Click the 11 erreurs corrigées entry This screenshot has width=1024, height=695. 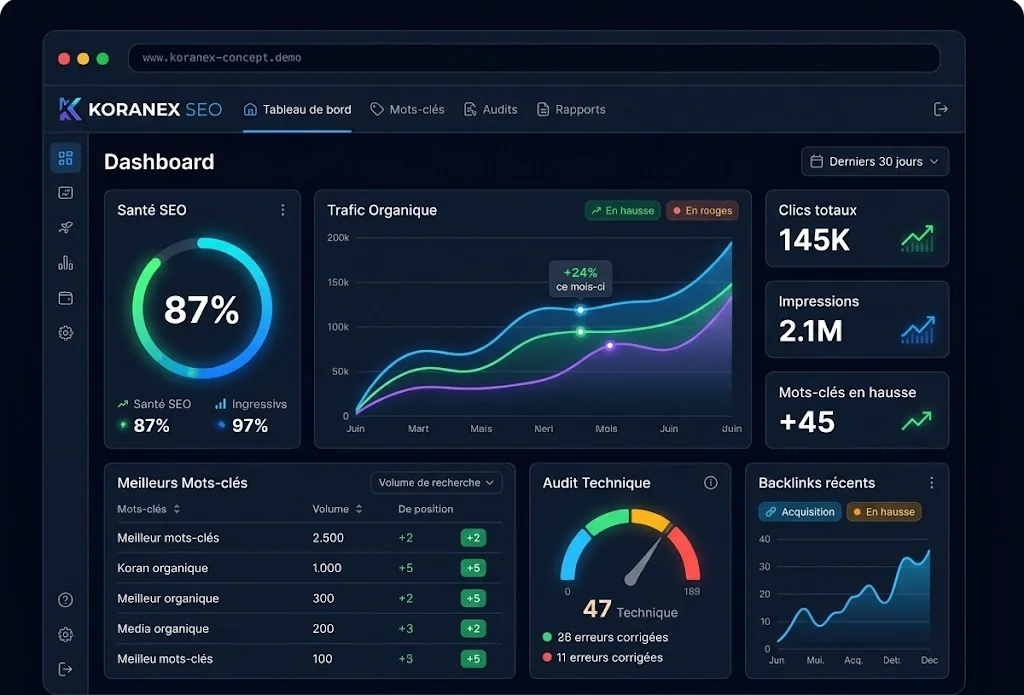[603, 657]
